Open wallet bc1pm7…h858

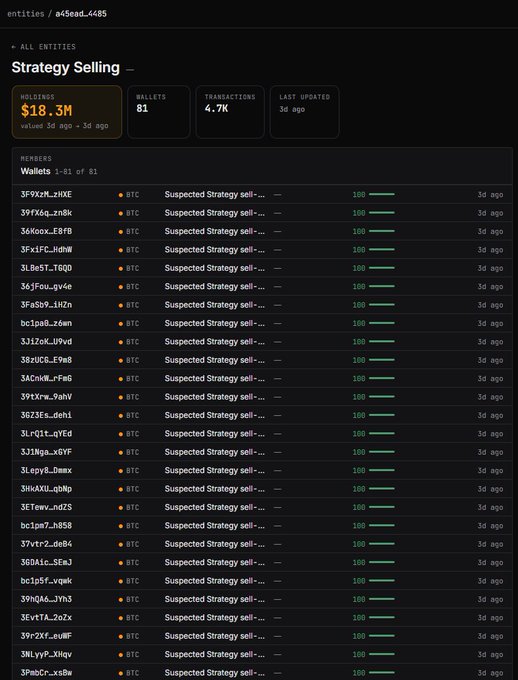pos(46,526)
